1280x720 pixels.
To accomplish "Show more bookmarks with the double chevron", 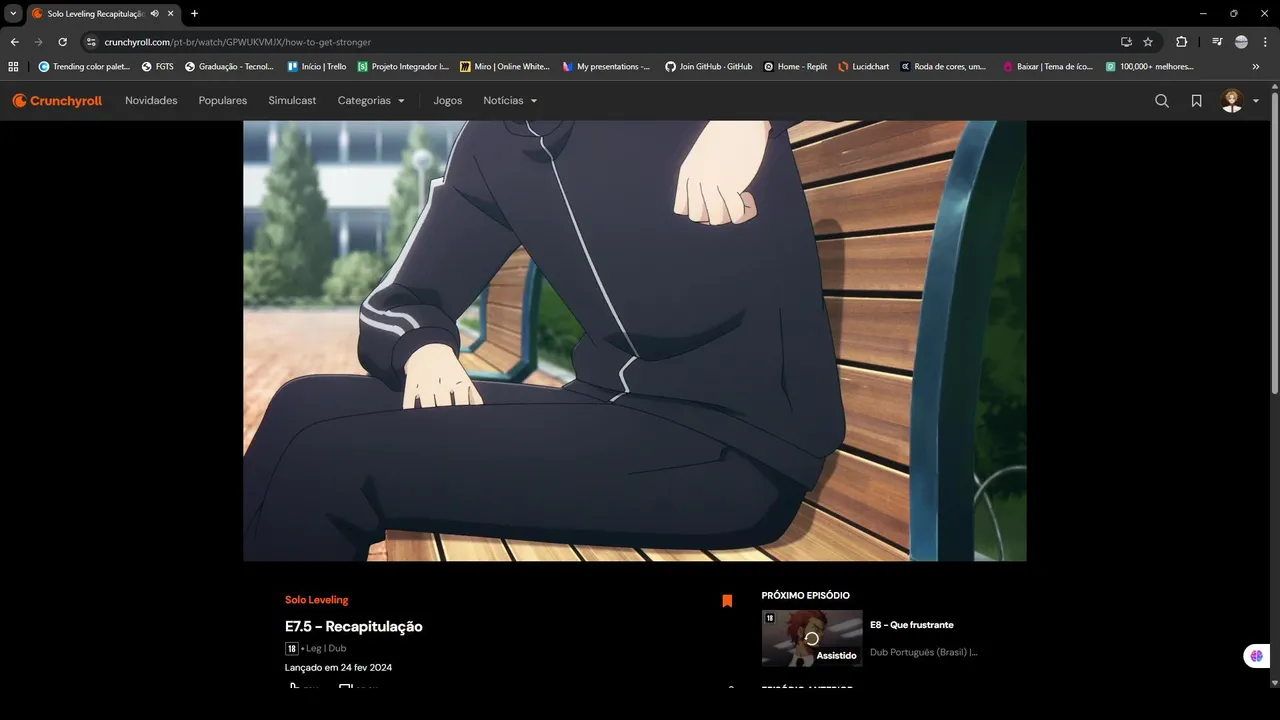I will click(x=1256, y=67).
